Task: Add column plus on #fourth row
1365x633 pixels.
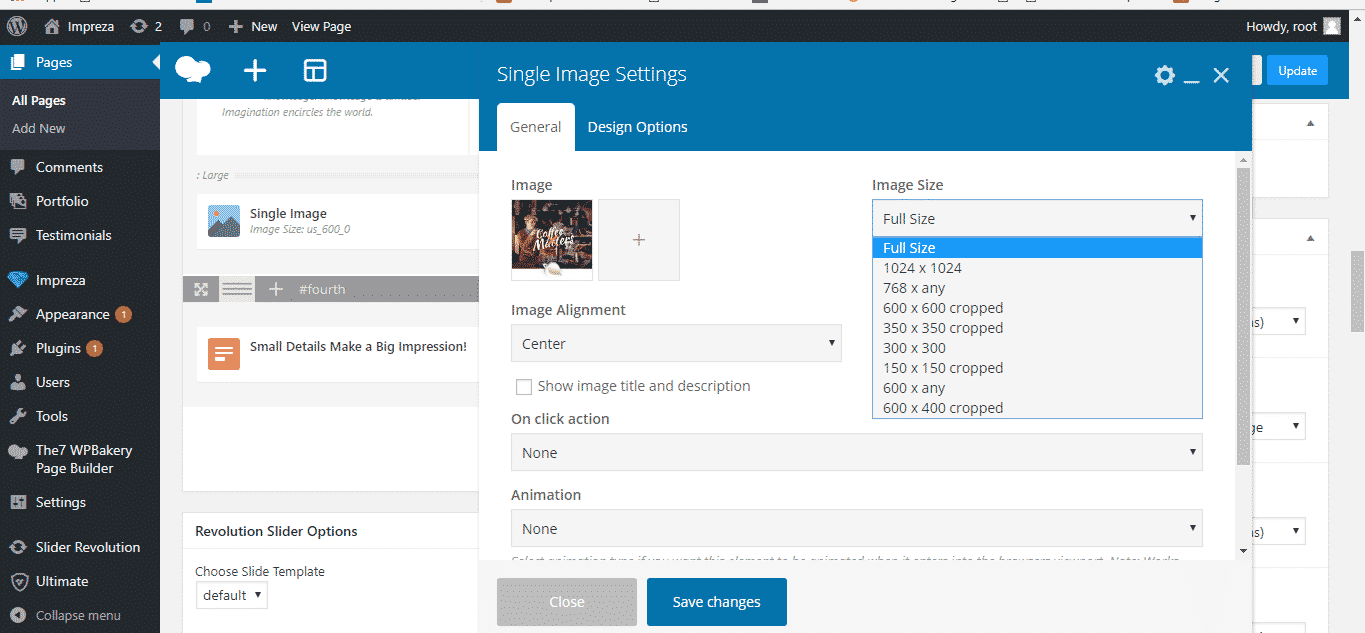Action: point(276,289)
